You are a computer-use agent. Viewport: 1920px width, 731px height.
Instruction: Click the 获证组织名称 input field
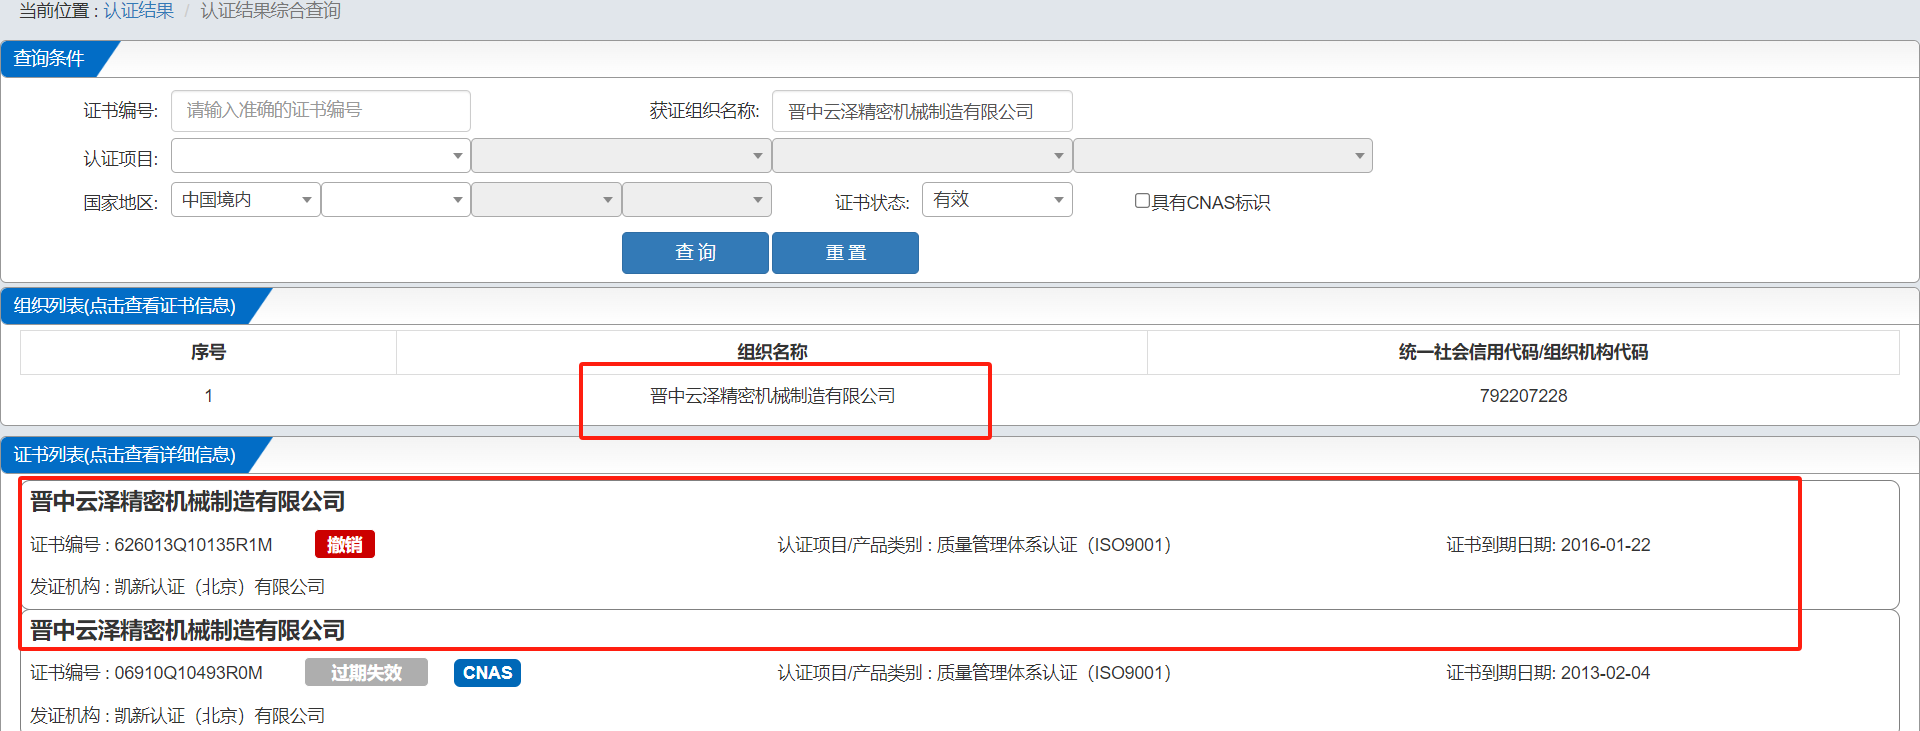click(922, 111)
